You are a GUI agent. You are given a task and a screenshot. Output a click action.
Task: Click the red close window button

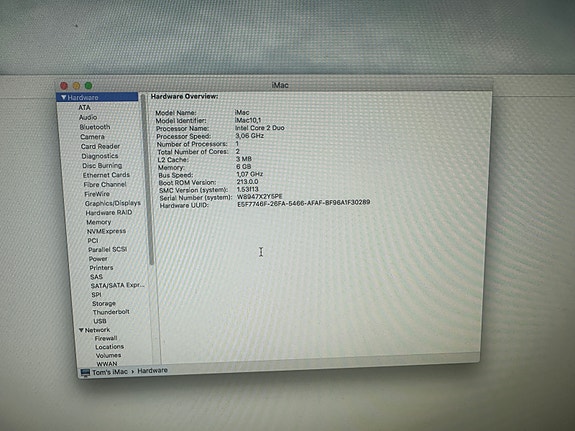point(64,86)
